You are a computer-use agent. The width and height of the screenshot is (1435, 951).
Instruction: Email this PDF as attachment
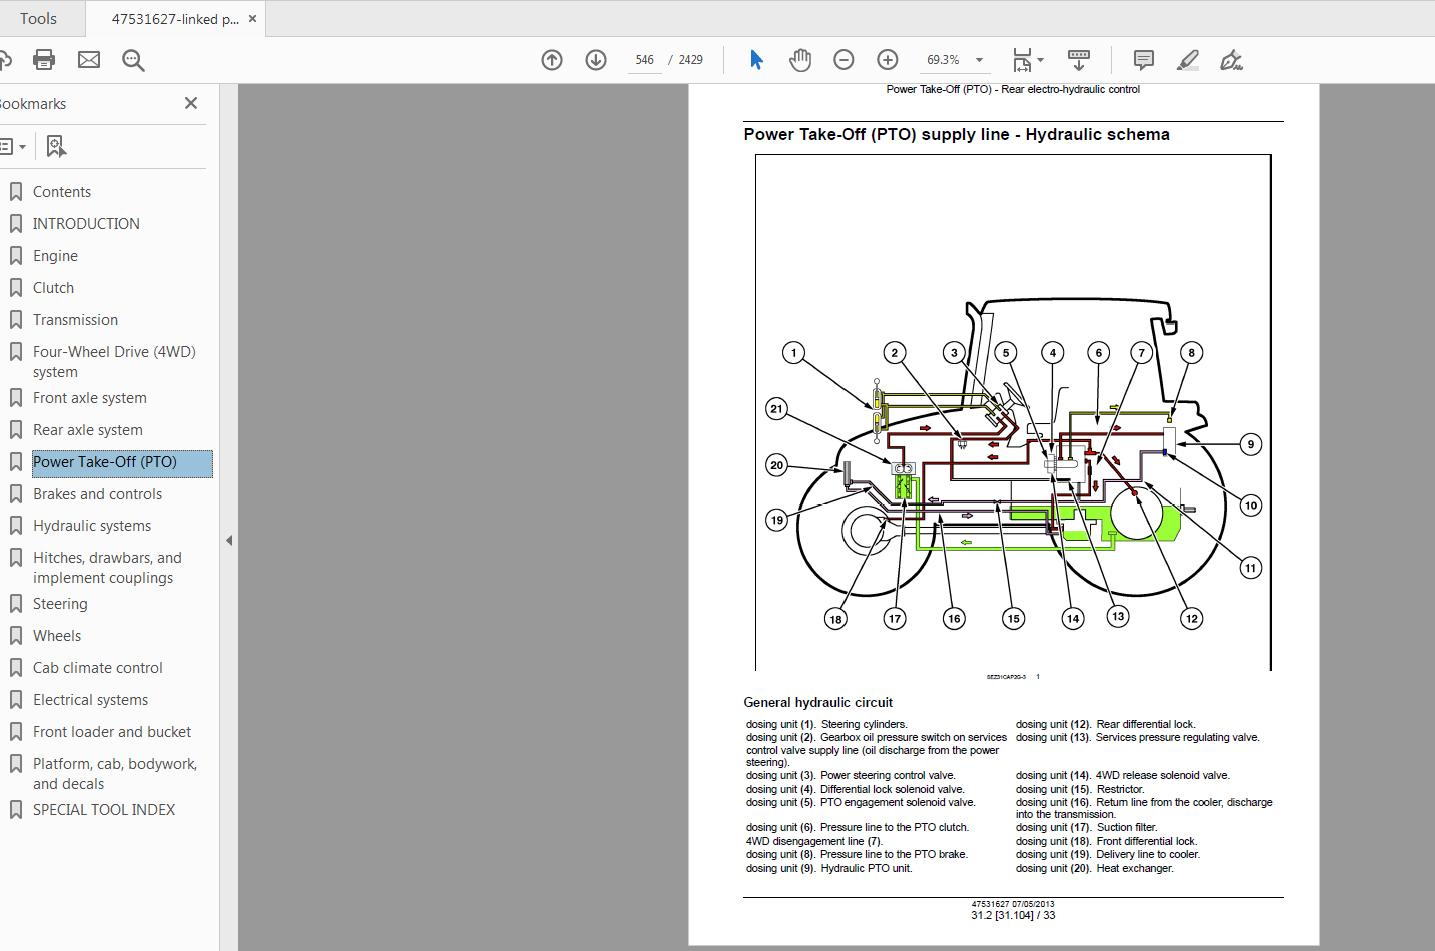pyautogui.click(x=89, y=59)
